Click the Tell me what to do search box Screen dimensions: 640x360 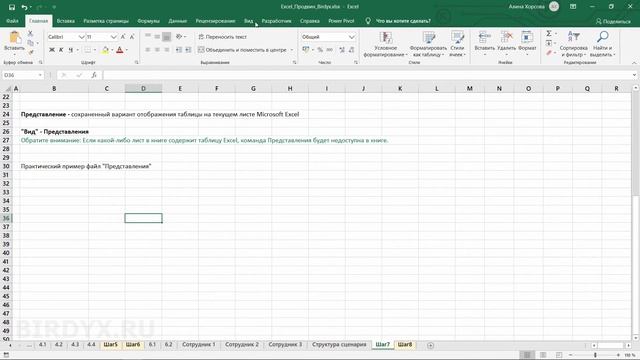403,21
